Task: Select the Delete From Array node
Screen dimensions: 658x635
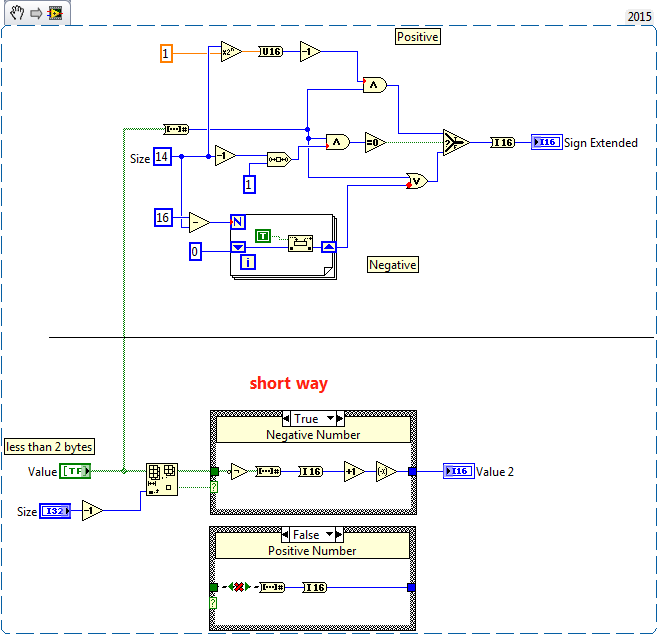Action: [x=162, y=479]
